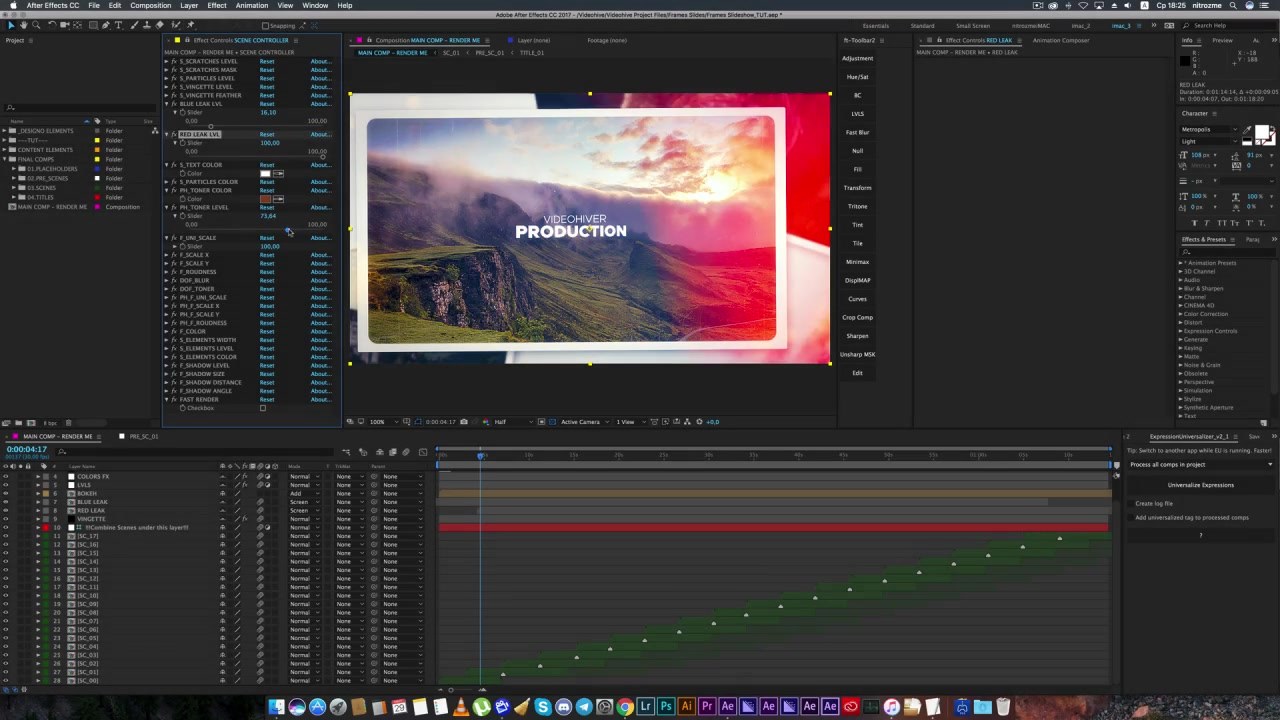The image size is (1280, 720).
Task: Click the Curves button in ft-Toolbar
Action: pos(857,299)
